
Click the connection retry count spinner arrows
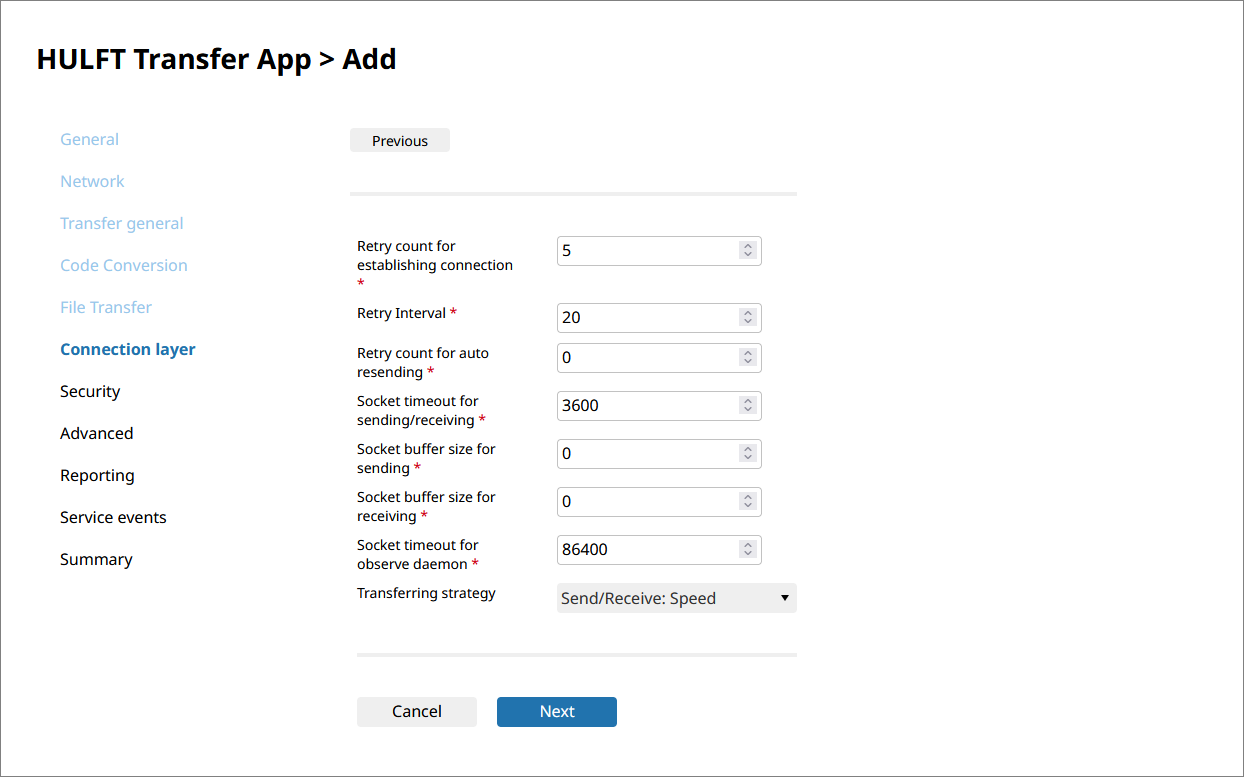747,251
